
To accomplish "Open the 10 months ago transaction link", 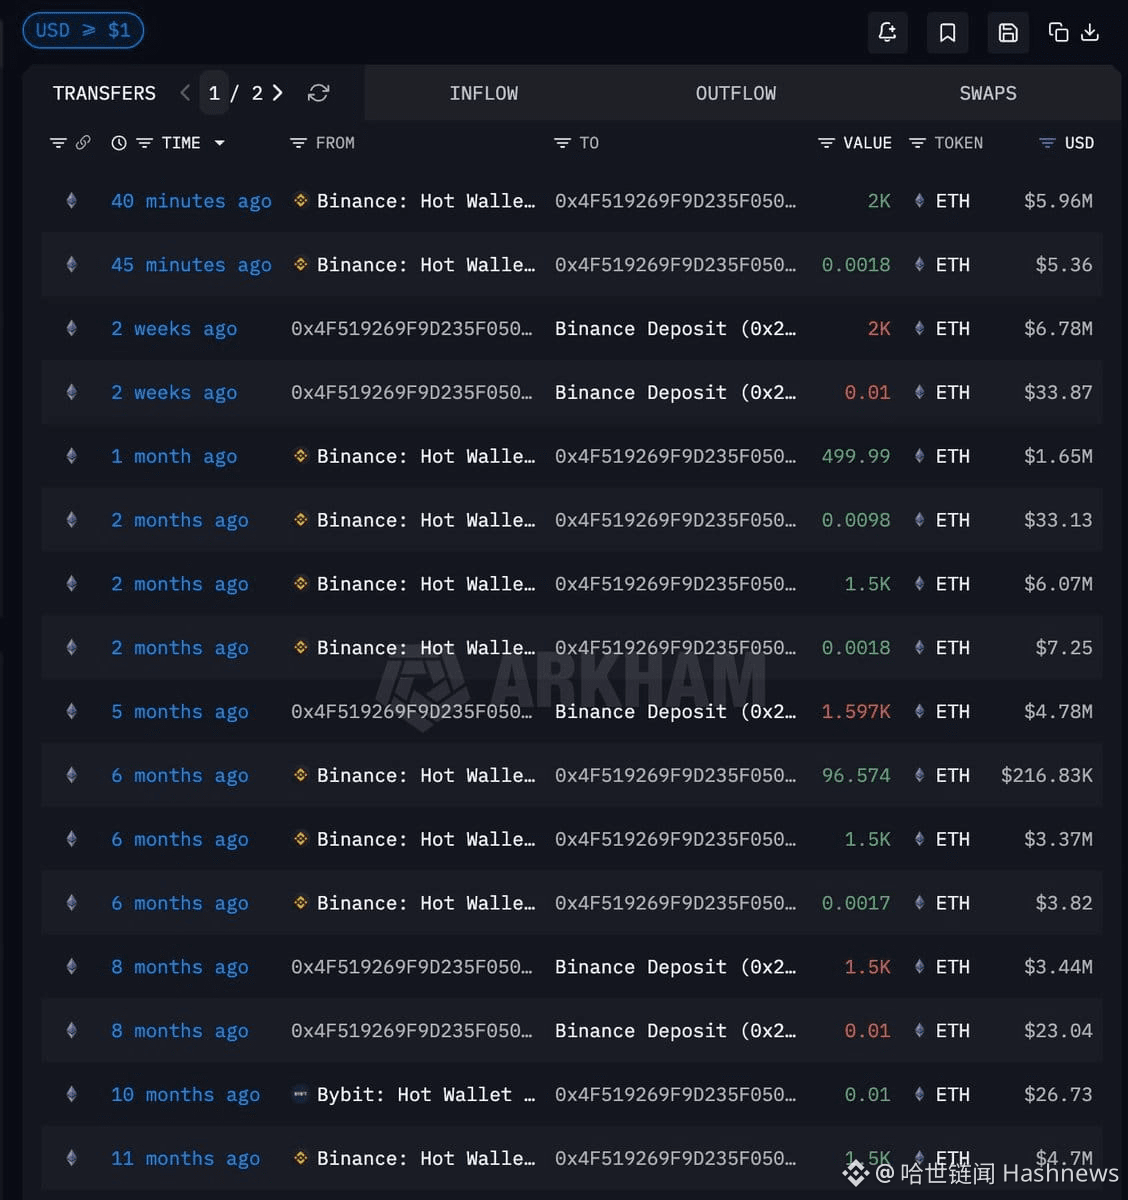I will coord(185,1095).
